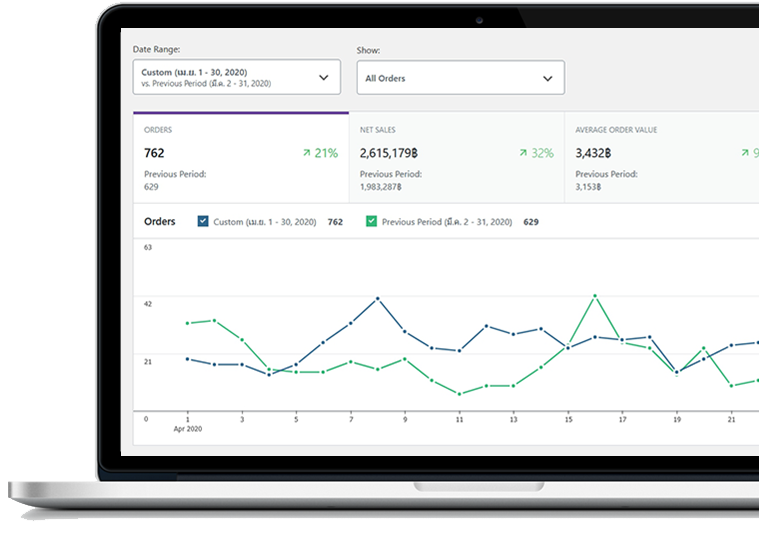759x540 pixels.
Task: Open the Show All Orders dropdown
Action: (x=460, y=78)
